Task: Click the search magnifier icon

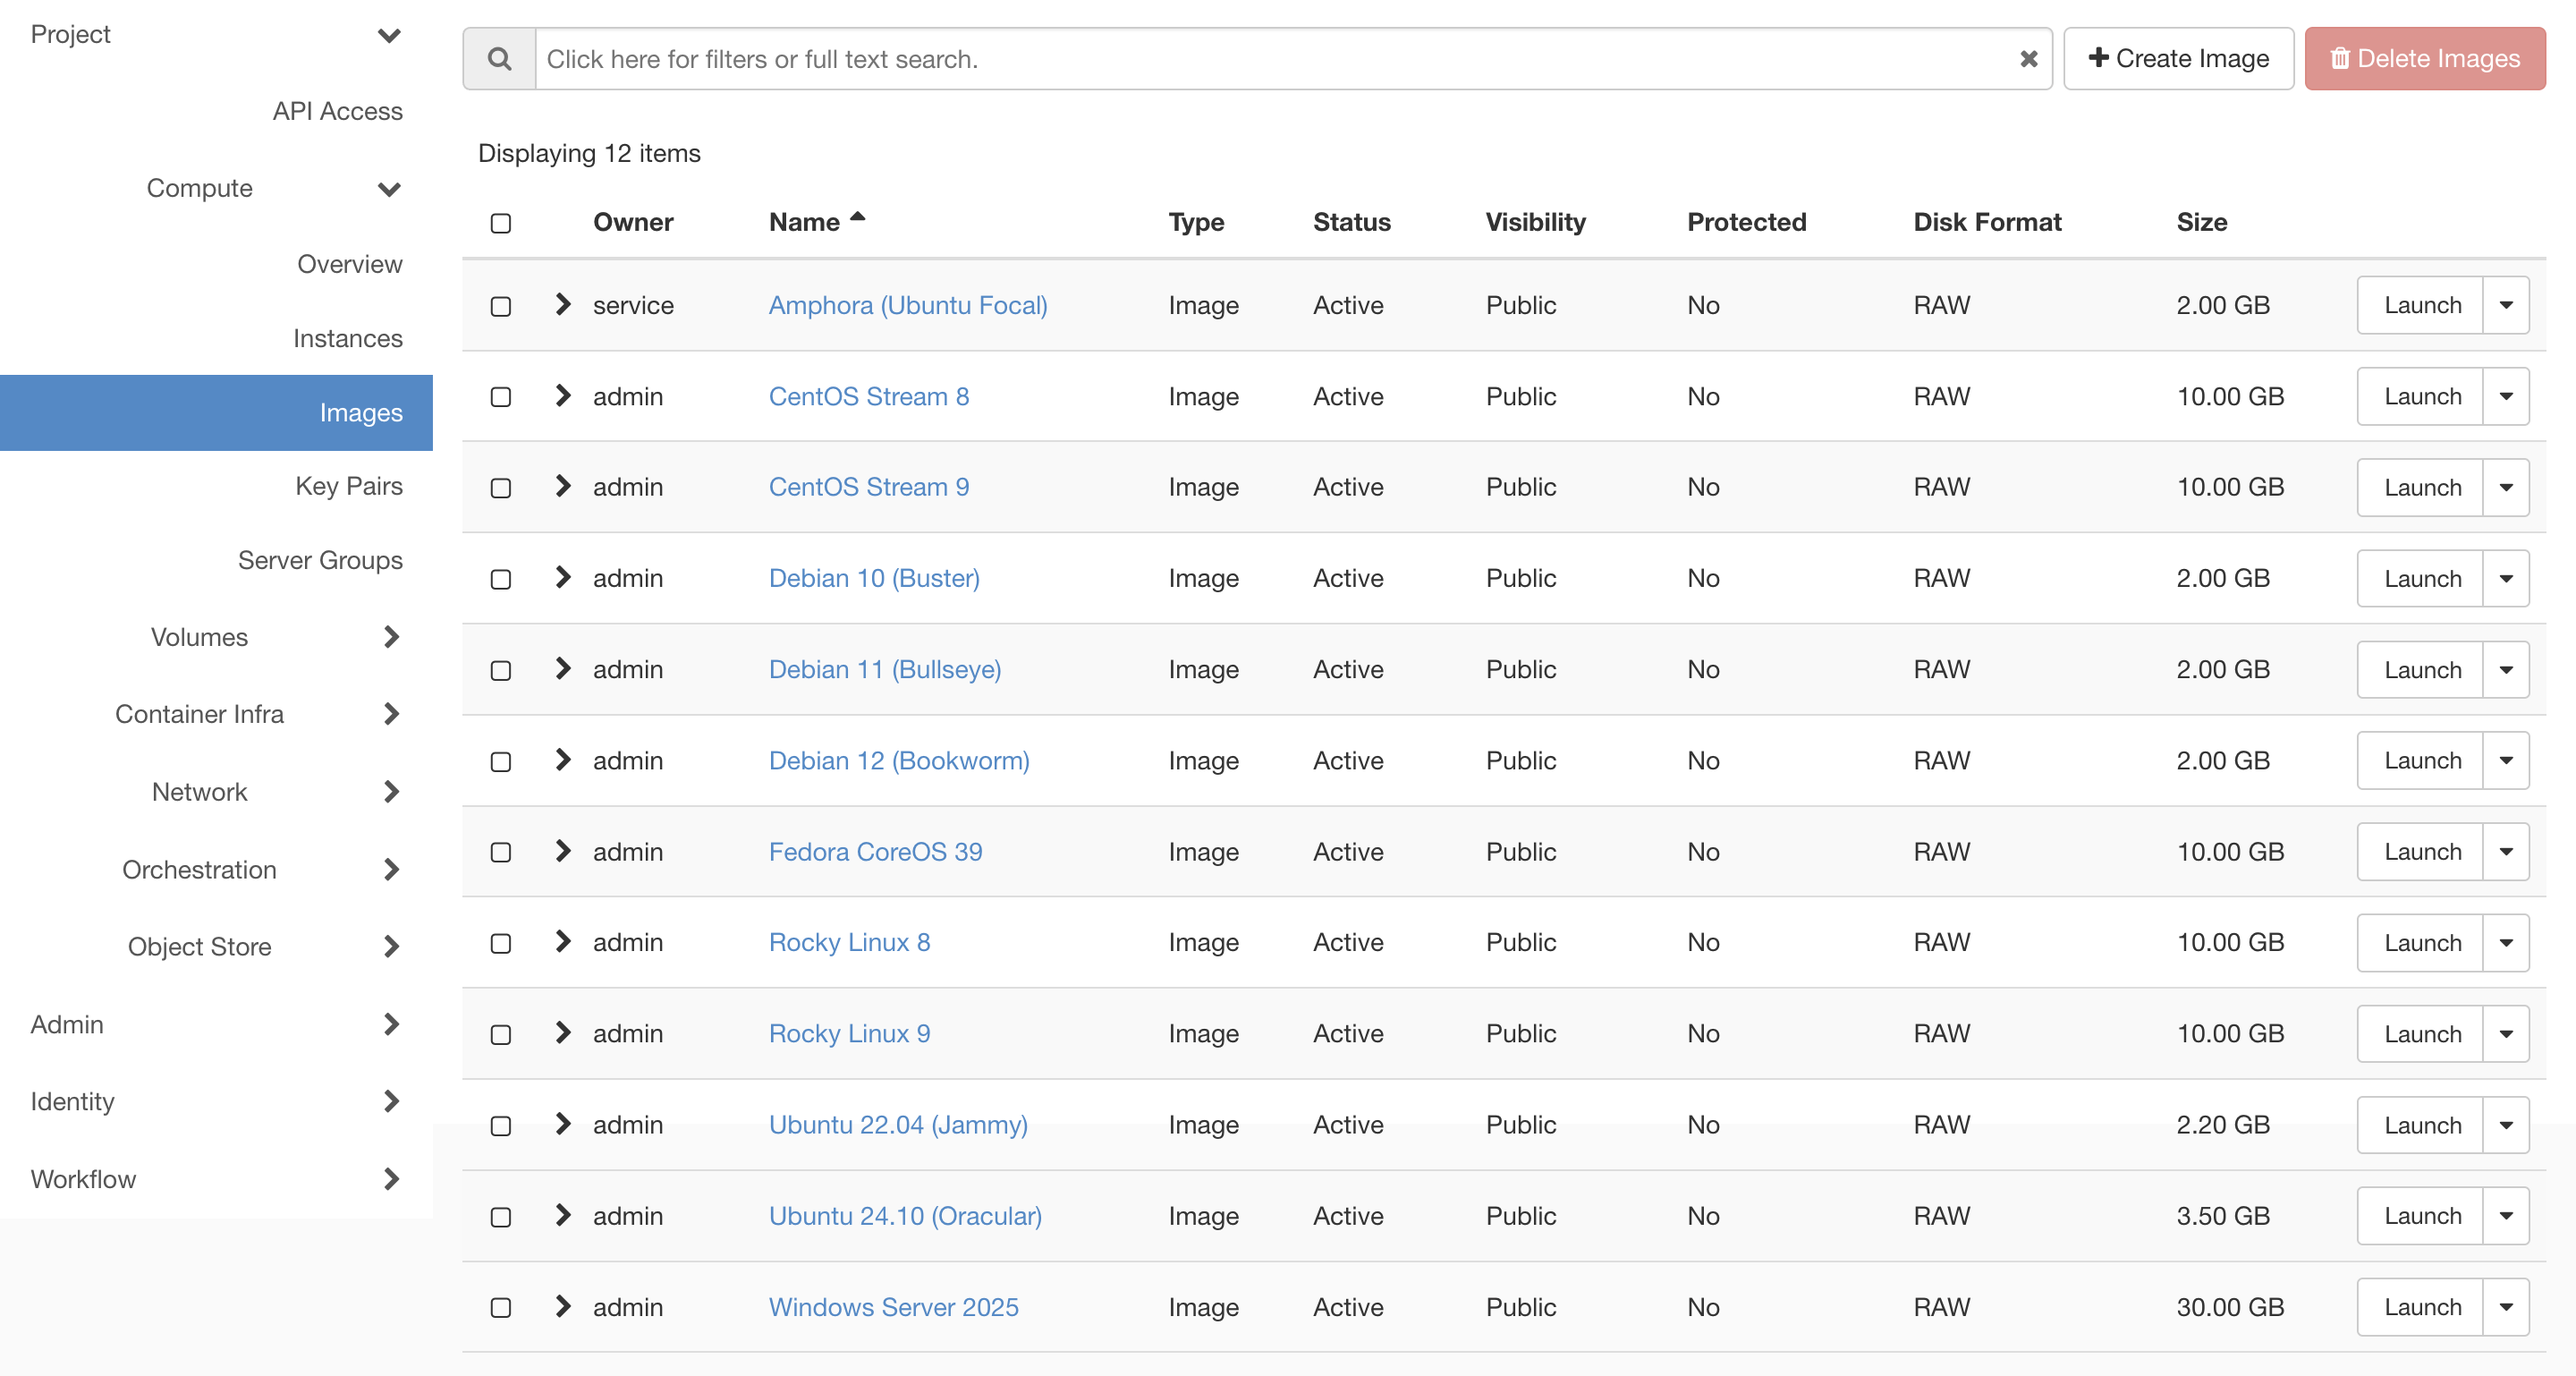Action: click(499, 59)
